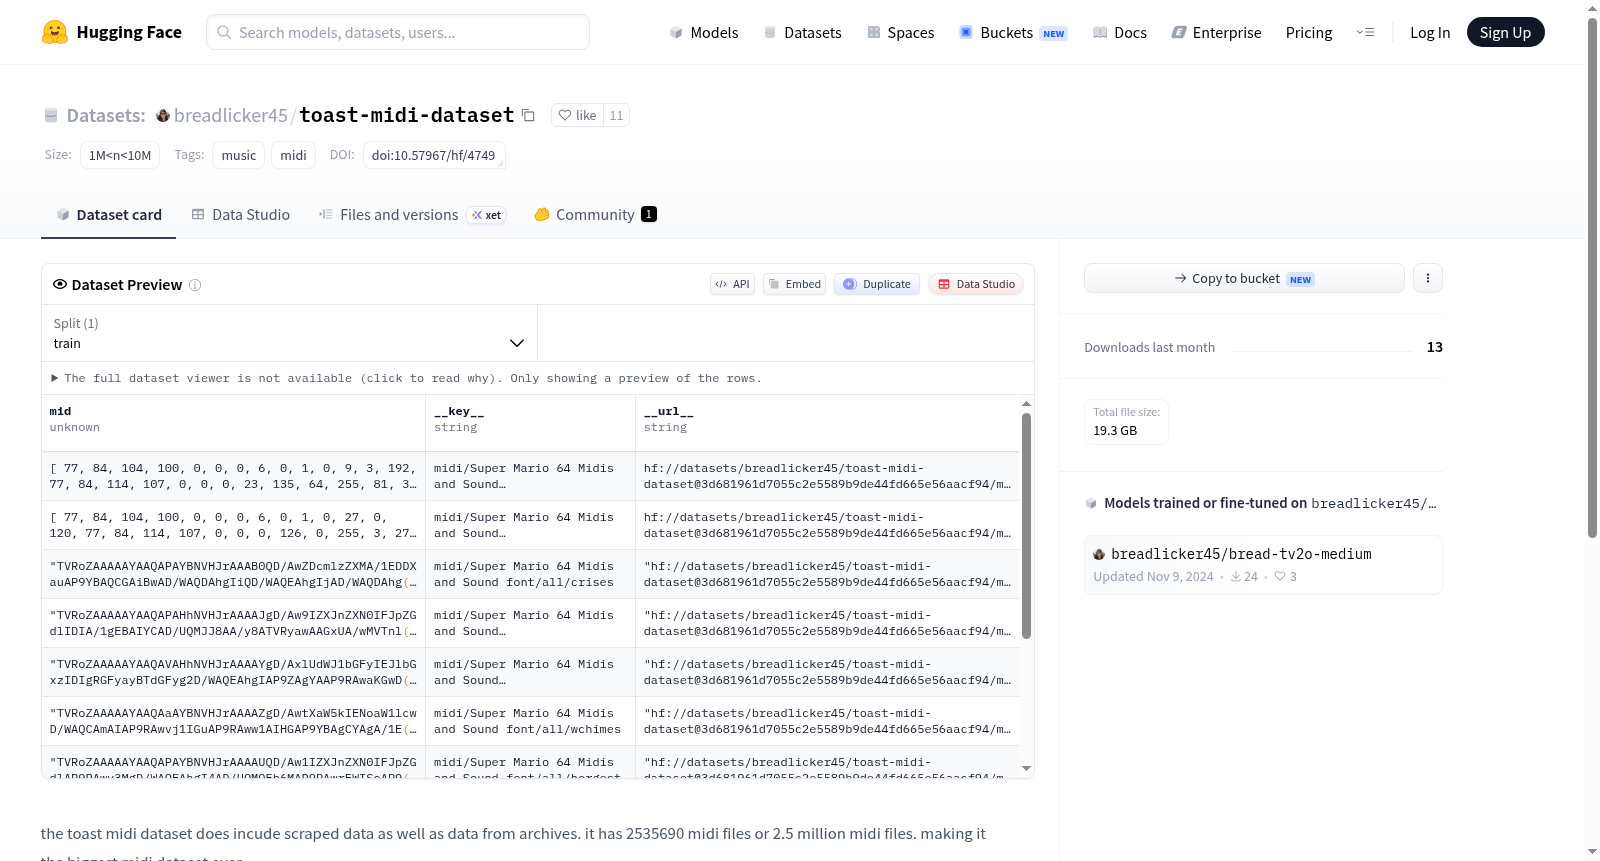Viewport: 1600px width, 861px height.
Task: Open the API button
Action: tap(732, 284)
